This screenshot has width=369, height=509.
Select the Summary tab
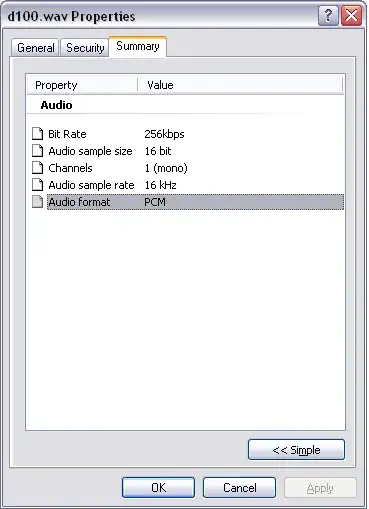point(138,46)
